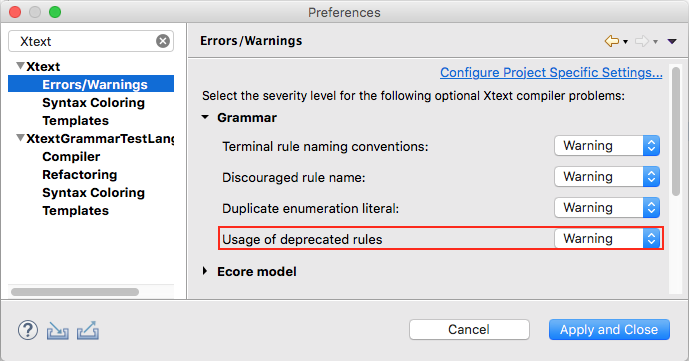Open Terminal rule naming conventions dropdown
Screen dimensions: 689x361
[x=607, y=145]
